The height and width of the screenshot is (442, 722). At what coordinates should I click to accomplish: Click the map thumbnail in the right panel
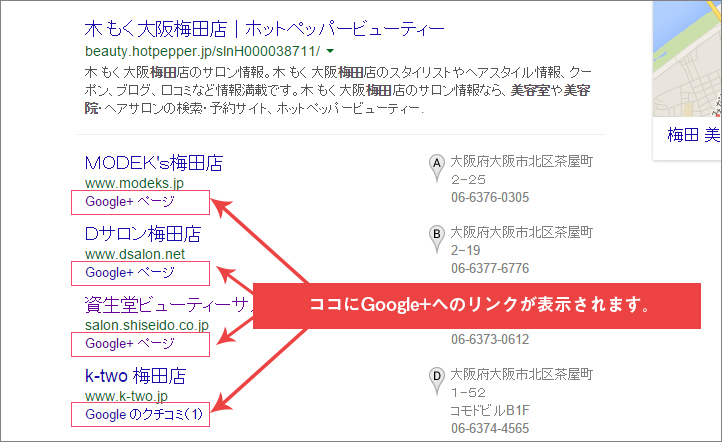(687, 58)
